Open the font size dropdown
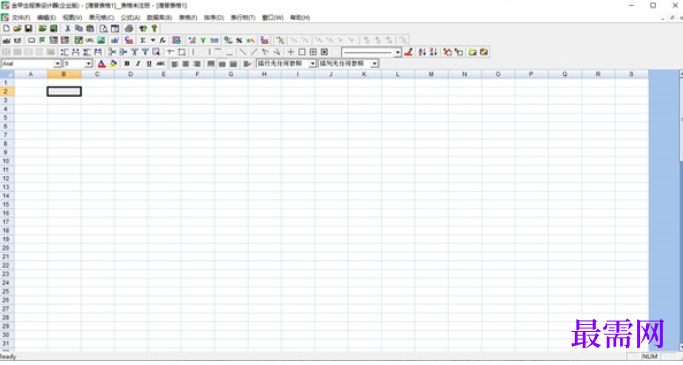 [88, 64]
